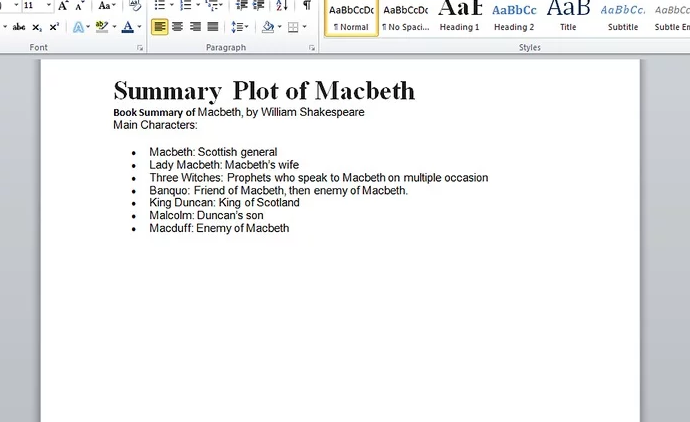Apply the No Spacing style
The width and height of the screenshot is (690, 422).
tap(406, 17)
